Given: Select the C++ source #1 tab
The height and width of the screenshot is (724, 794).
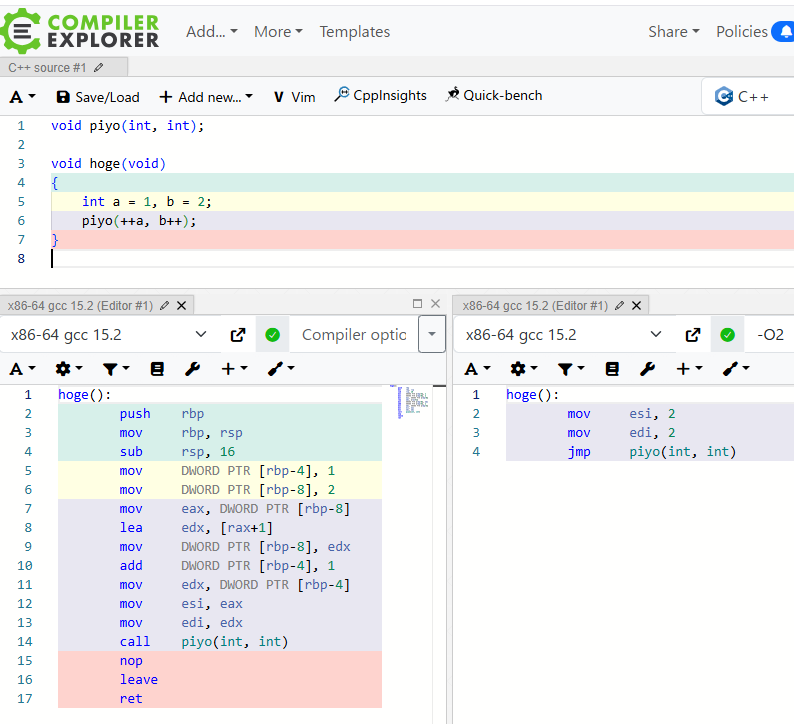Looking at the screenshot, I should [x=47, y=67].
